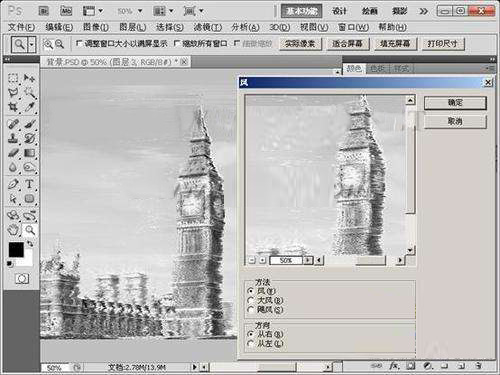Select 大风 method radio button
This screenshot has width=500, height=375.
(x=250, y=300)
